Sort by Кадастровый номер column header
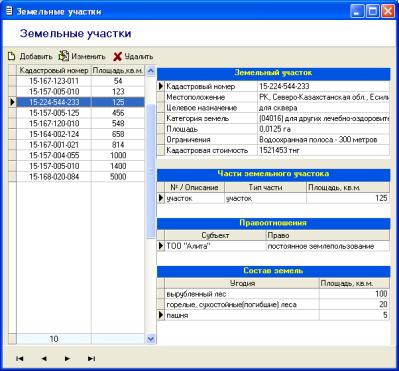The height and width of the screenshot is (371, 399). point(54,70)
